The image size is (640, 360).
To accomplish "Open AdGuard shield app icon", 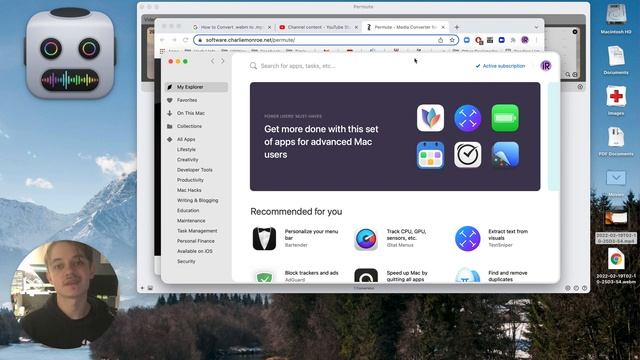I will (x=264, y=276).
